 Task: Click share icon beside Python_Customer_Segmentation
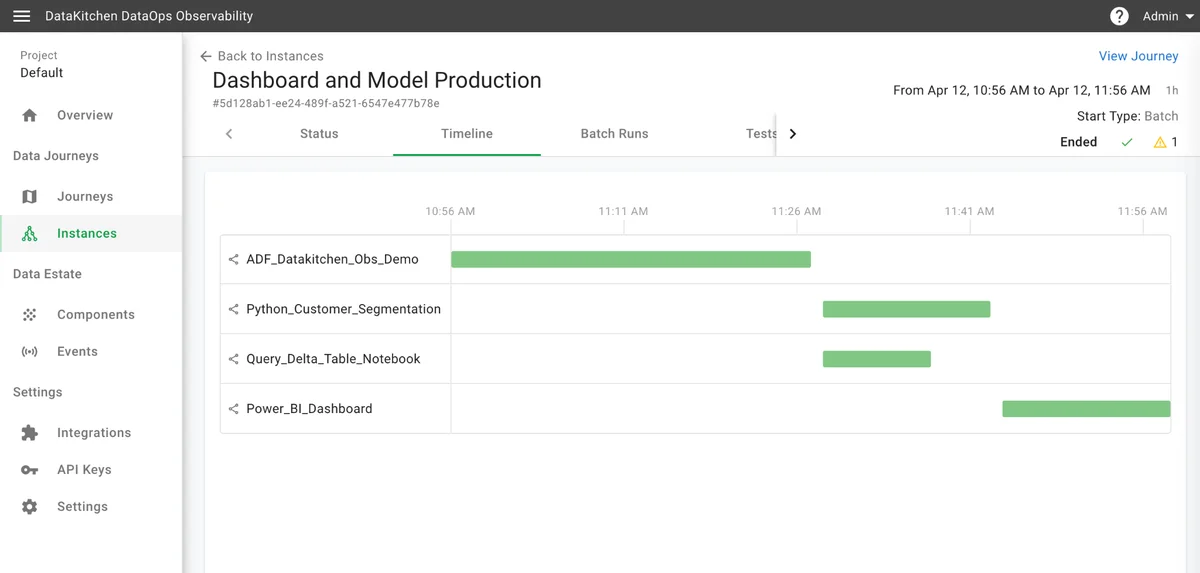(x=234, y=309)
